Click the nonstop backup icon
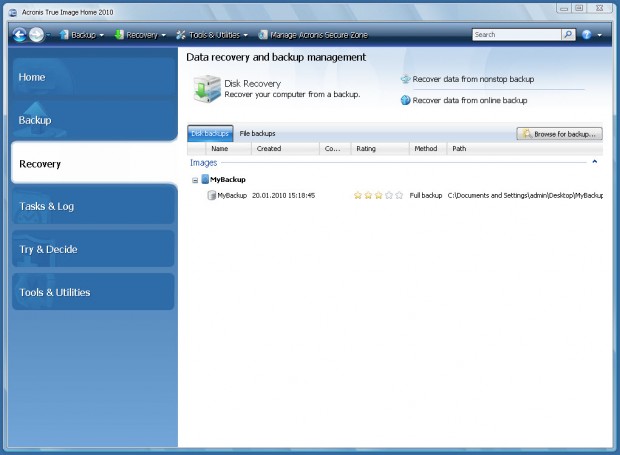The height and width of the screenshot is (455, 620). point(405,79)
